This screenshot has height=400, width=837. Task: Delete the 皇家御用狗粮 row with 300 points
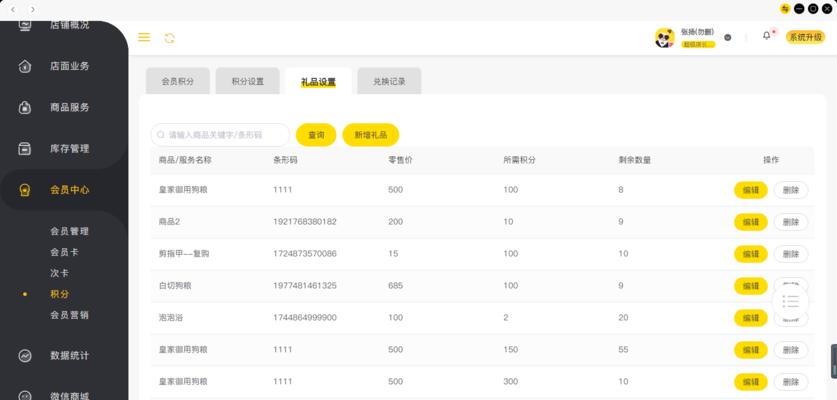point(791,382)
